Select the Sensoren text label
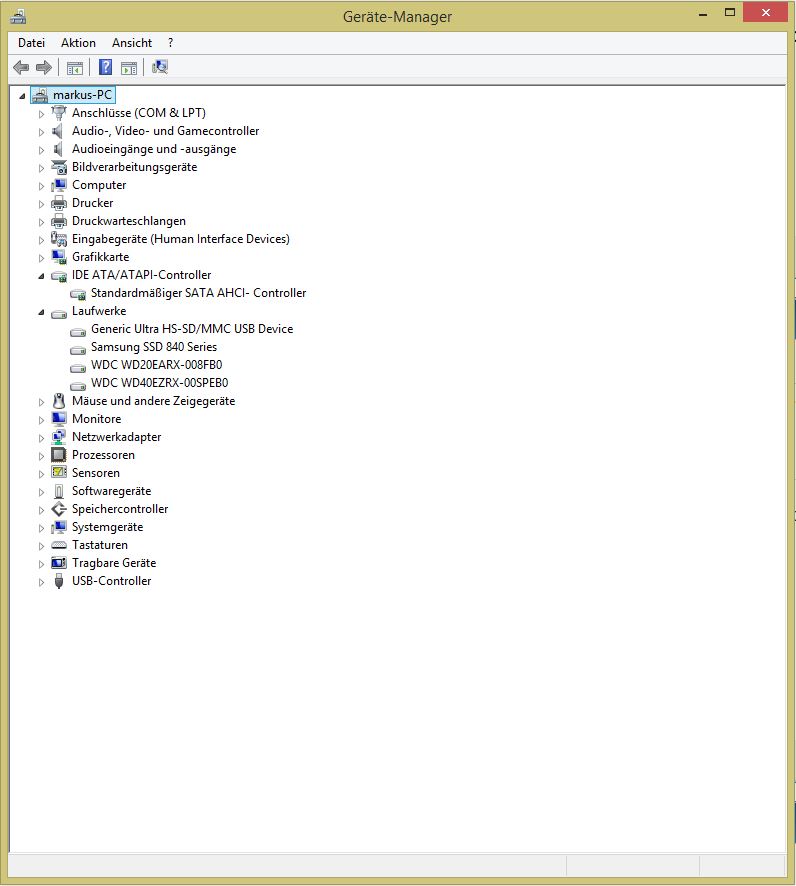The width and height of the screenshot is (796, 886). [x=96, y=473]
